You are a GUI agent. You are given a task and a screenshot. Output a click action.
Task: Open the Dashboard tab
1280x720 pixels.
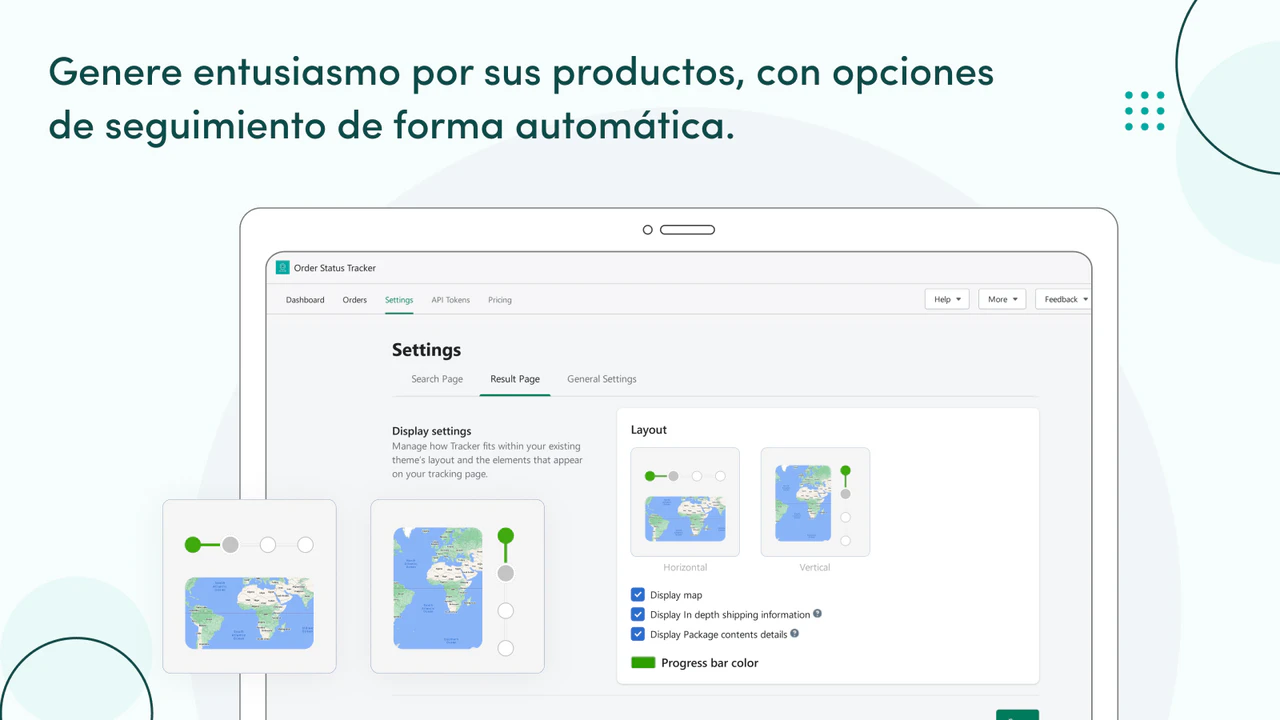pos(305,300)
